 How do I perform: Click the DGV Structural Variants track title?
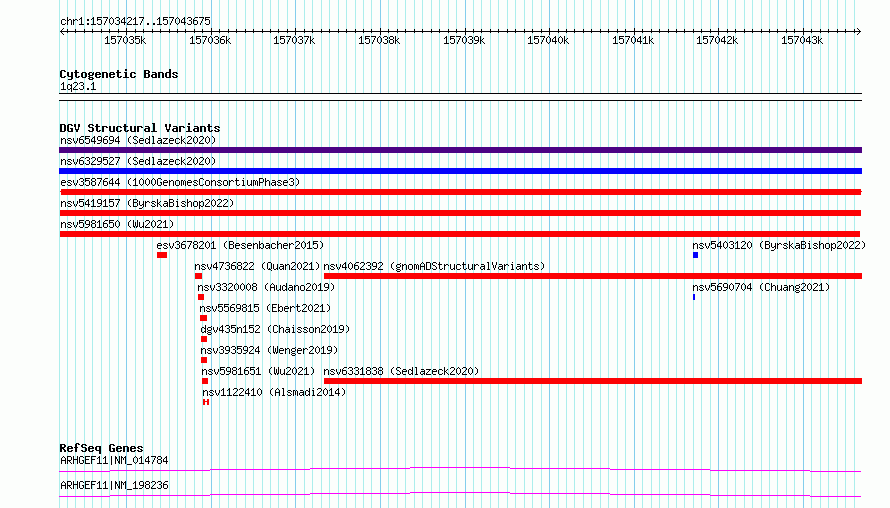coord(140,128)
